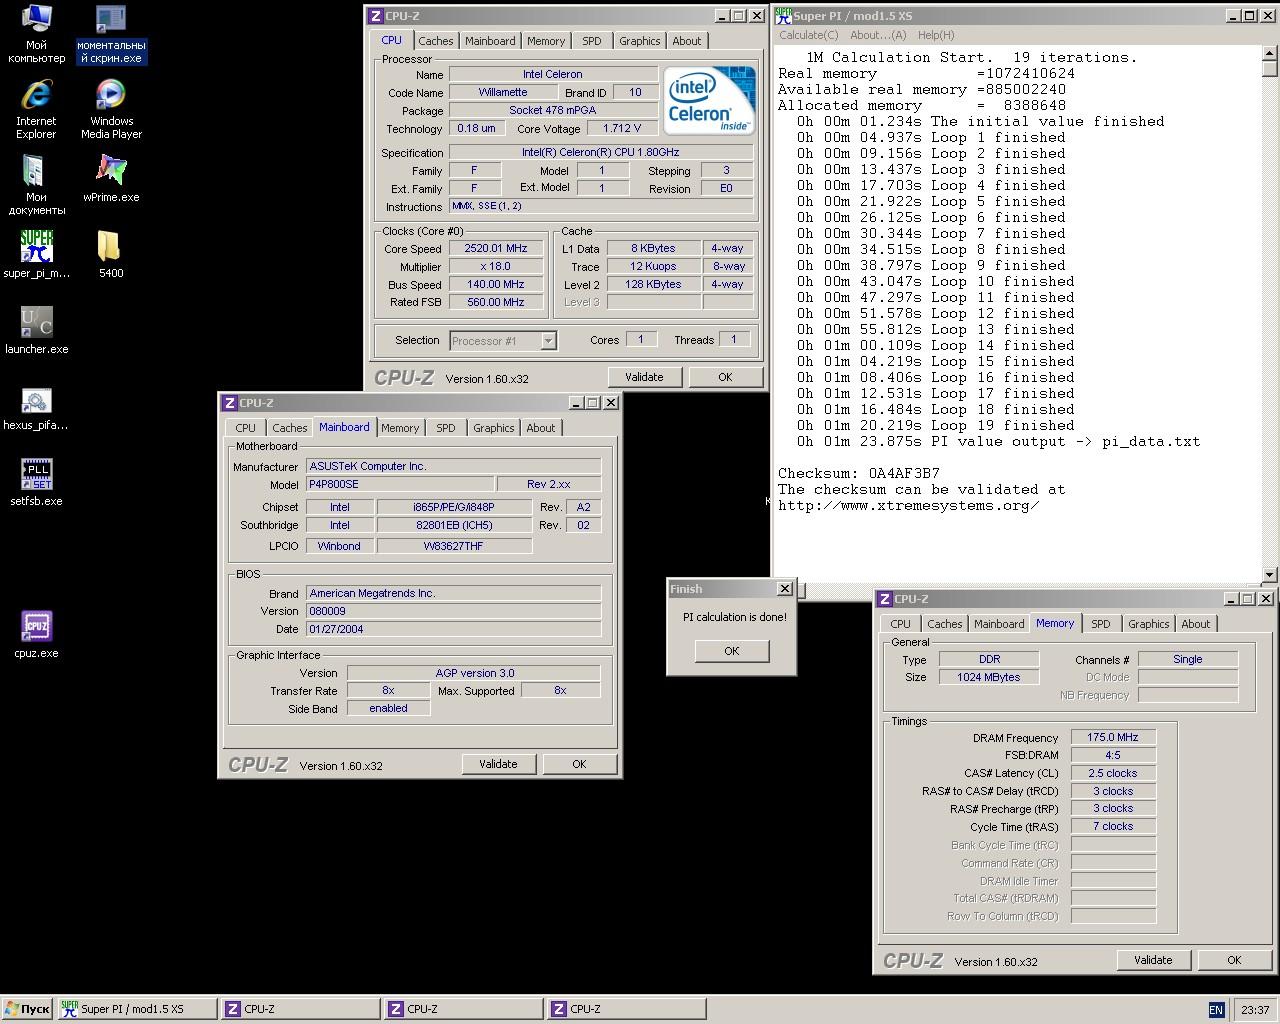Switch to About tab in Memory window

tap(1195, 624)
